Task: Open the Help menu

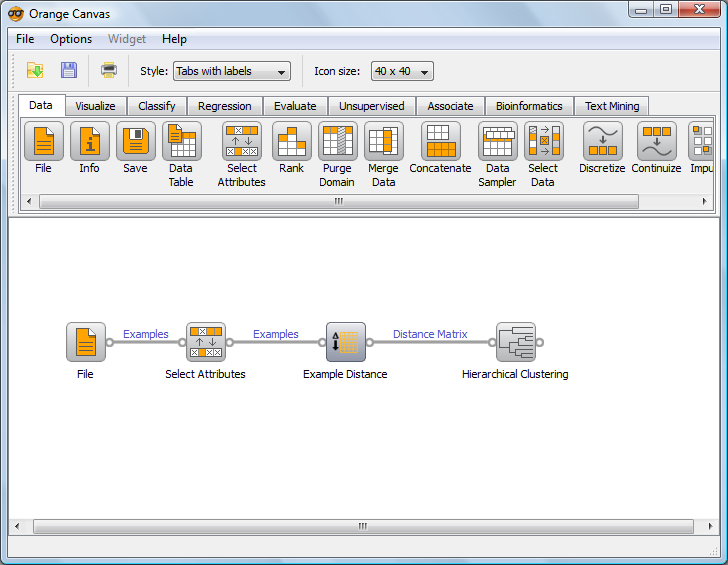Action: (174, 39)
